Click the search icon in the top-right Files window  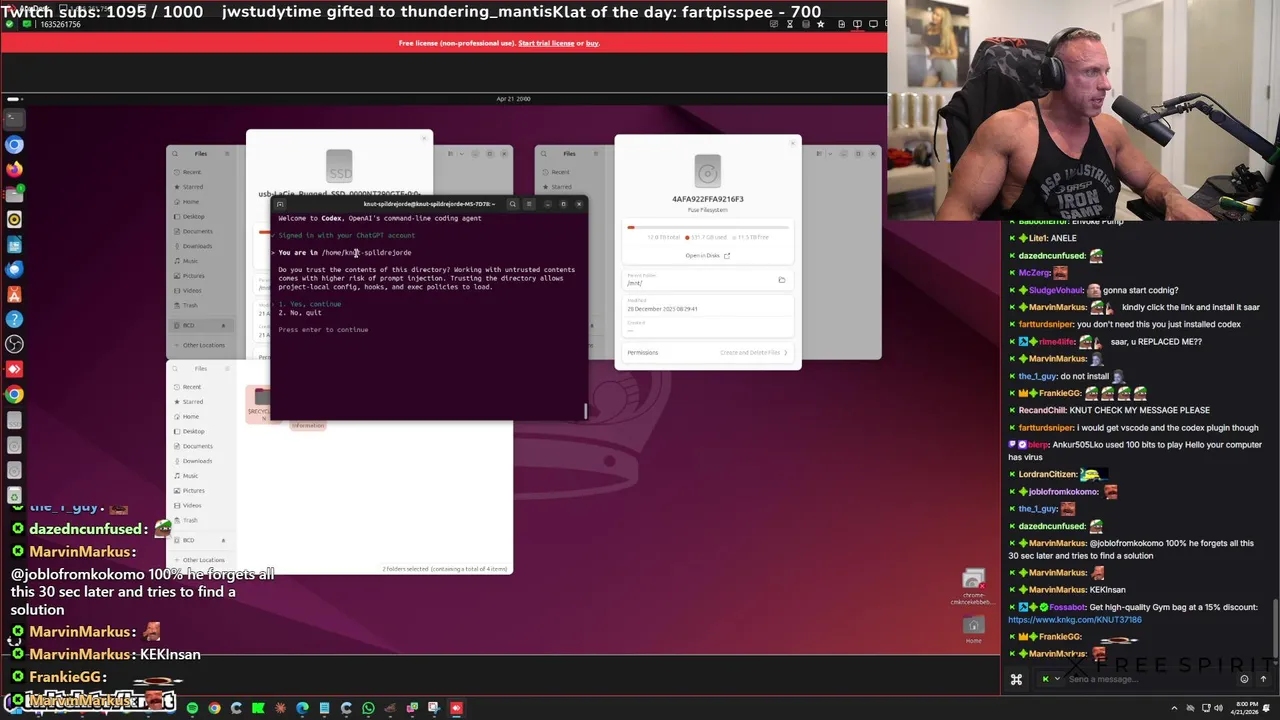click(543, 154)
